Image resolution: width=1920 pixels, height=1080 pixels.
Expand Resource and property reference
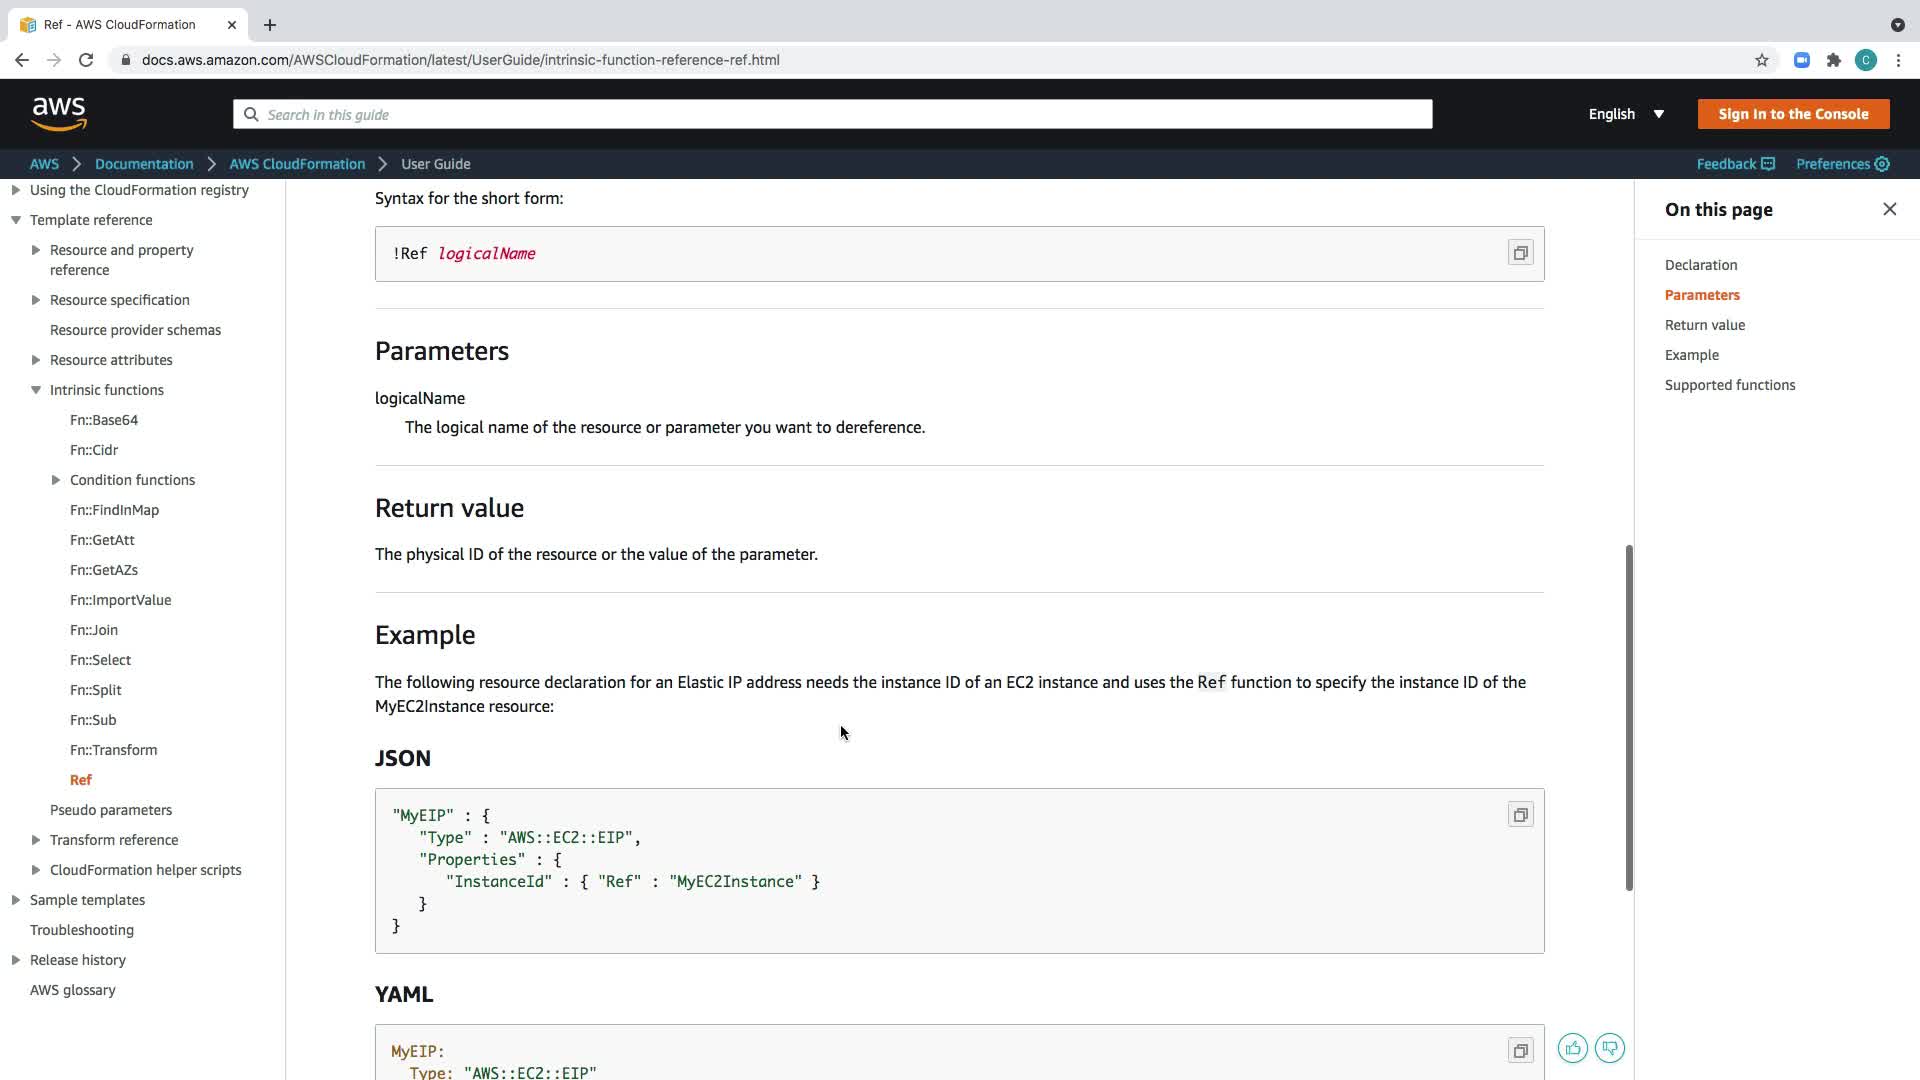tap(36, 250)
